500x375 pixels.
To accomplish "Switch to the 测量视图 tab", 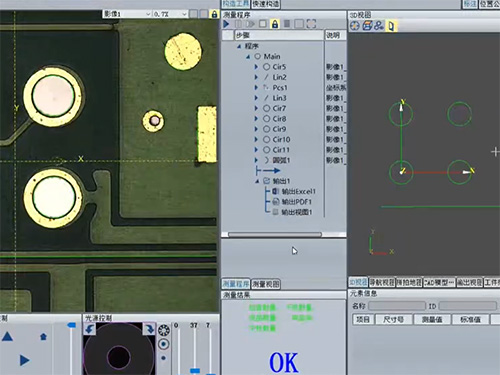I will tap(266, 284).
